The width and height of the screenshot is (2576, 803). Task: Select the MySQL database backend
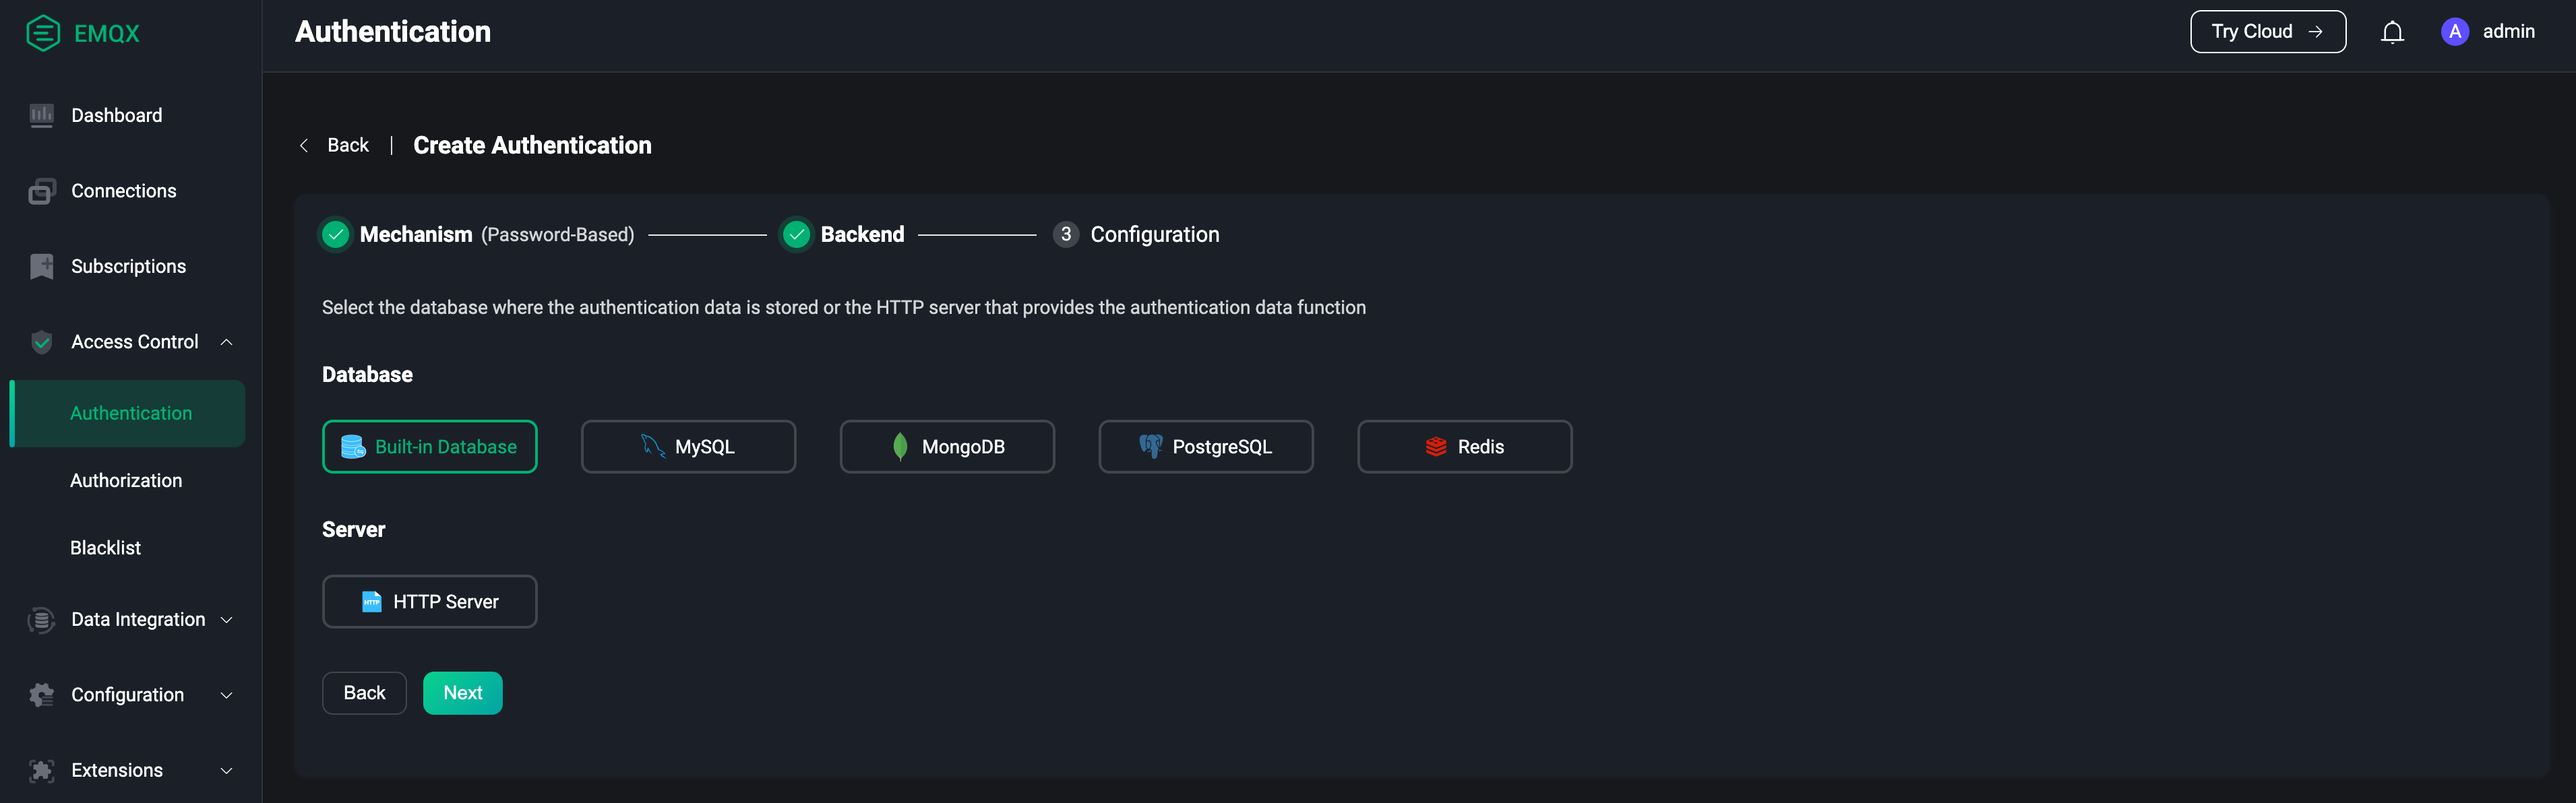click(688, 445)
